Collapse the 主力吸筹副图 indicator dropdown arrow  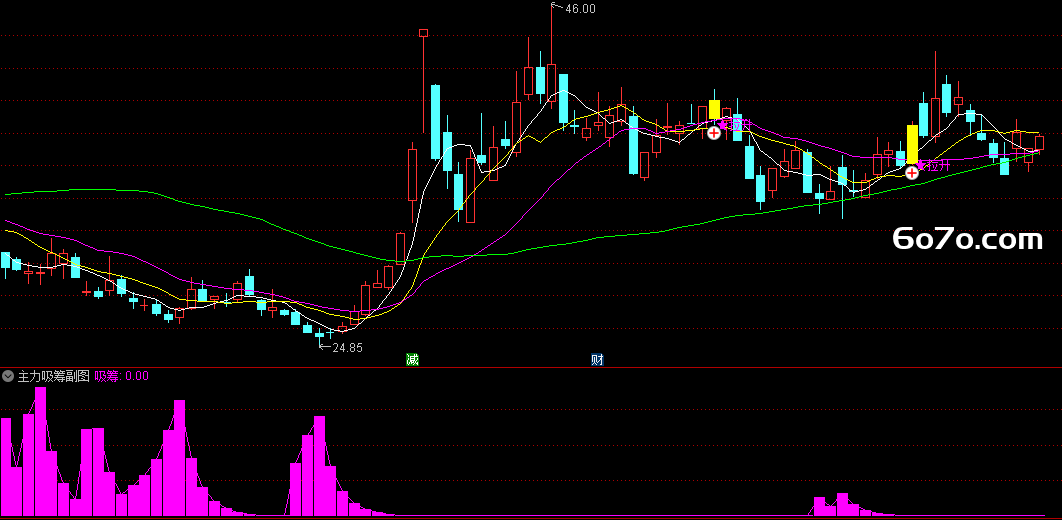pos(8,376)
